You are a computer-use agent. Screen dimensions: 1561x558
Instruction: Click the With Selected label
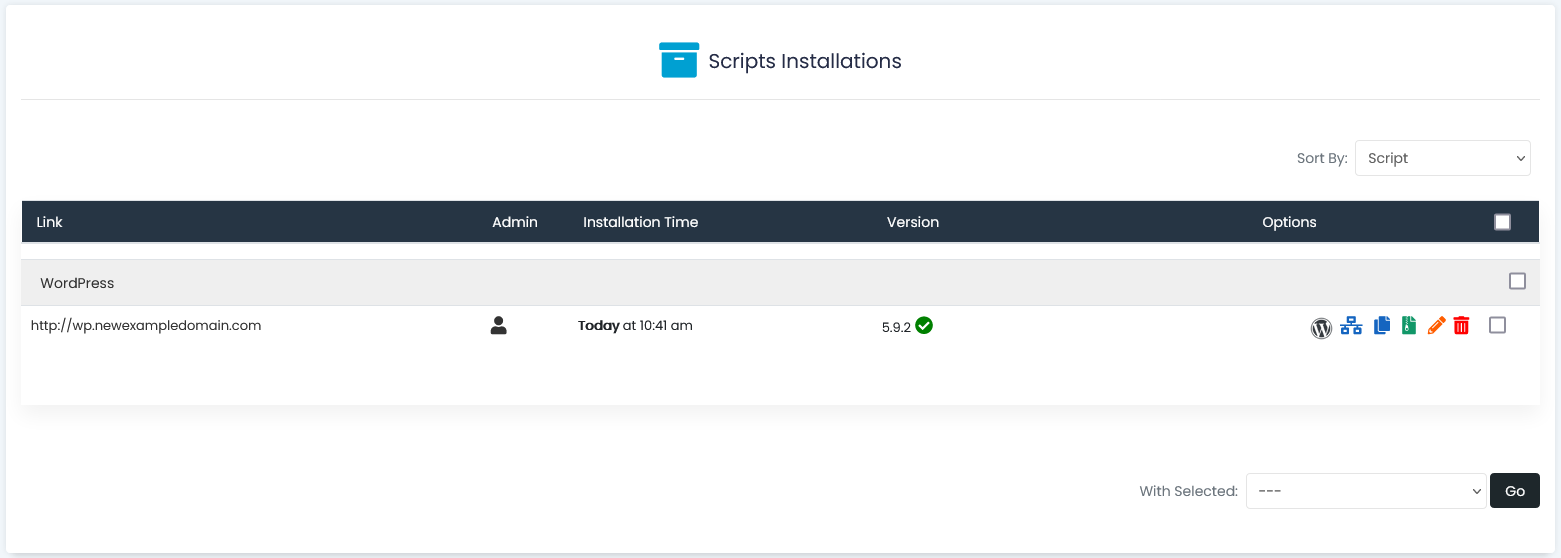pos(1189,491)
